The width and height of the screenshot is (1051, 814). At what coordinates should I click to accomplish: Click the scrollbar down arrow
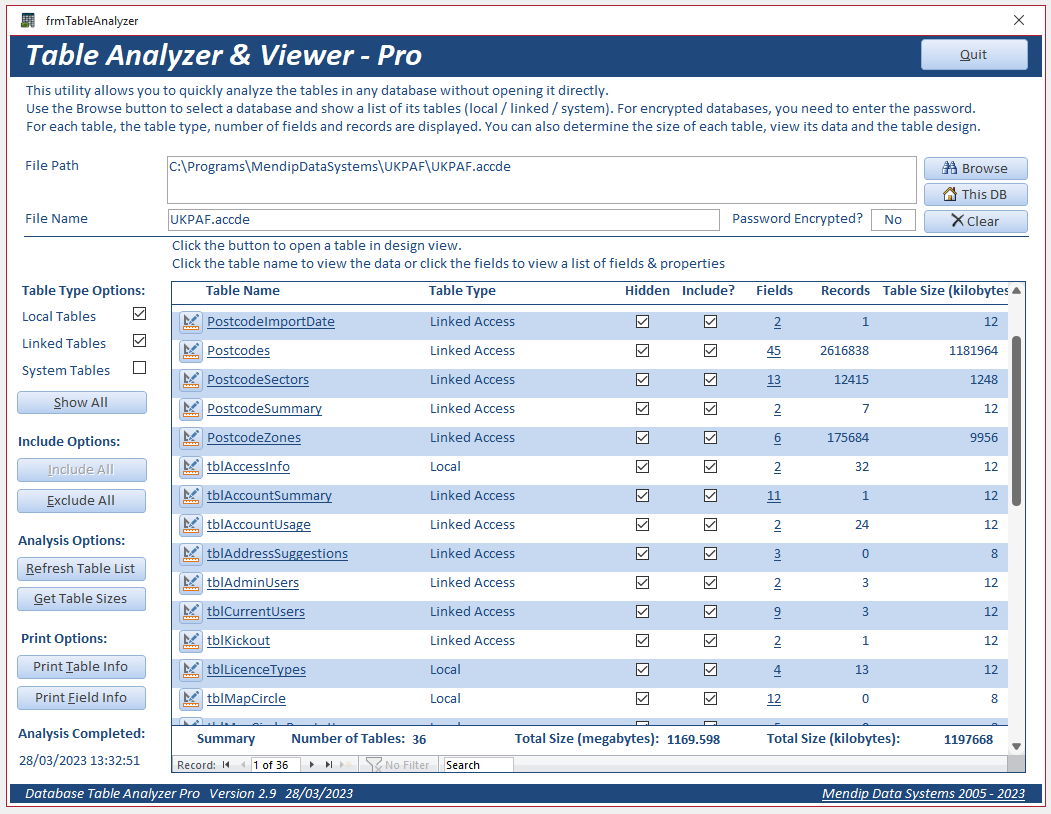1016,746
